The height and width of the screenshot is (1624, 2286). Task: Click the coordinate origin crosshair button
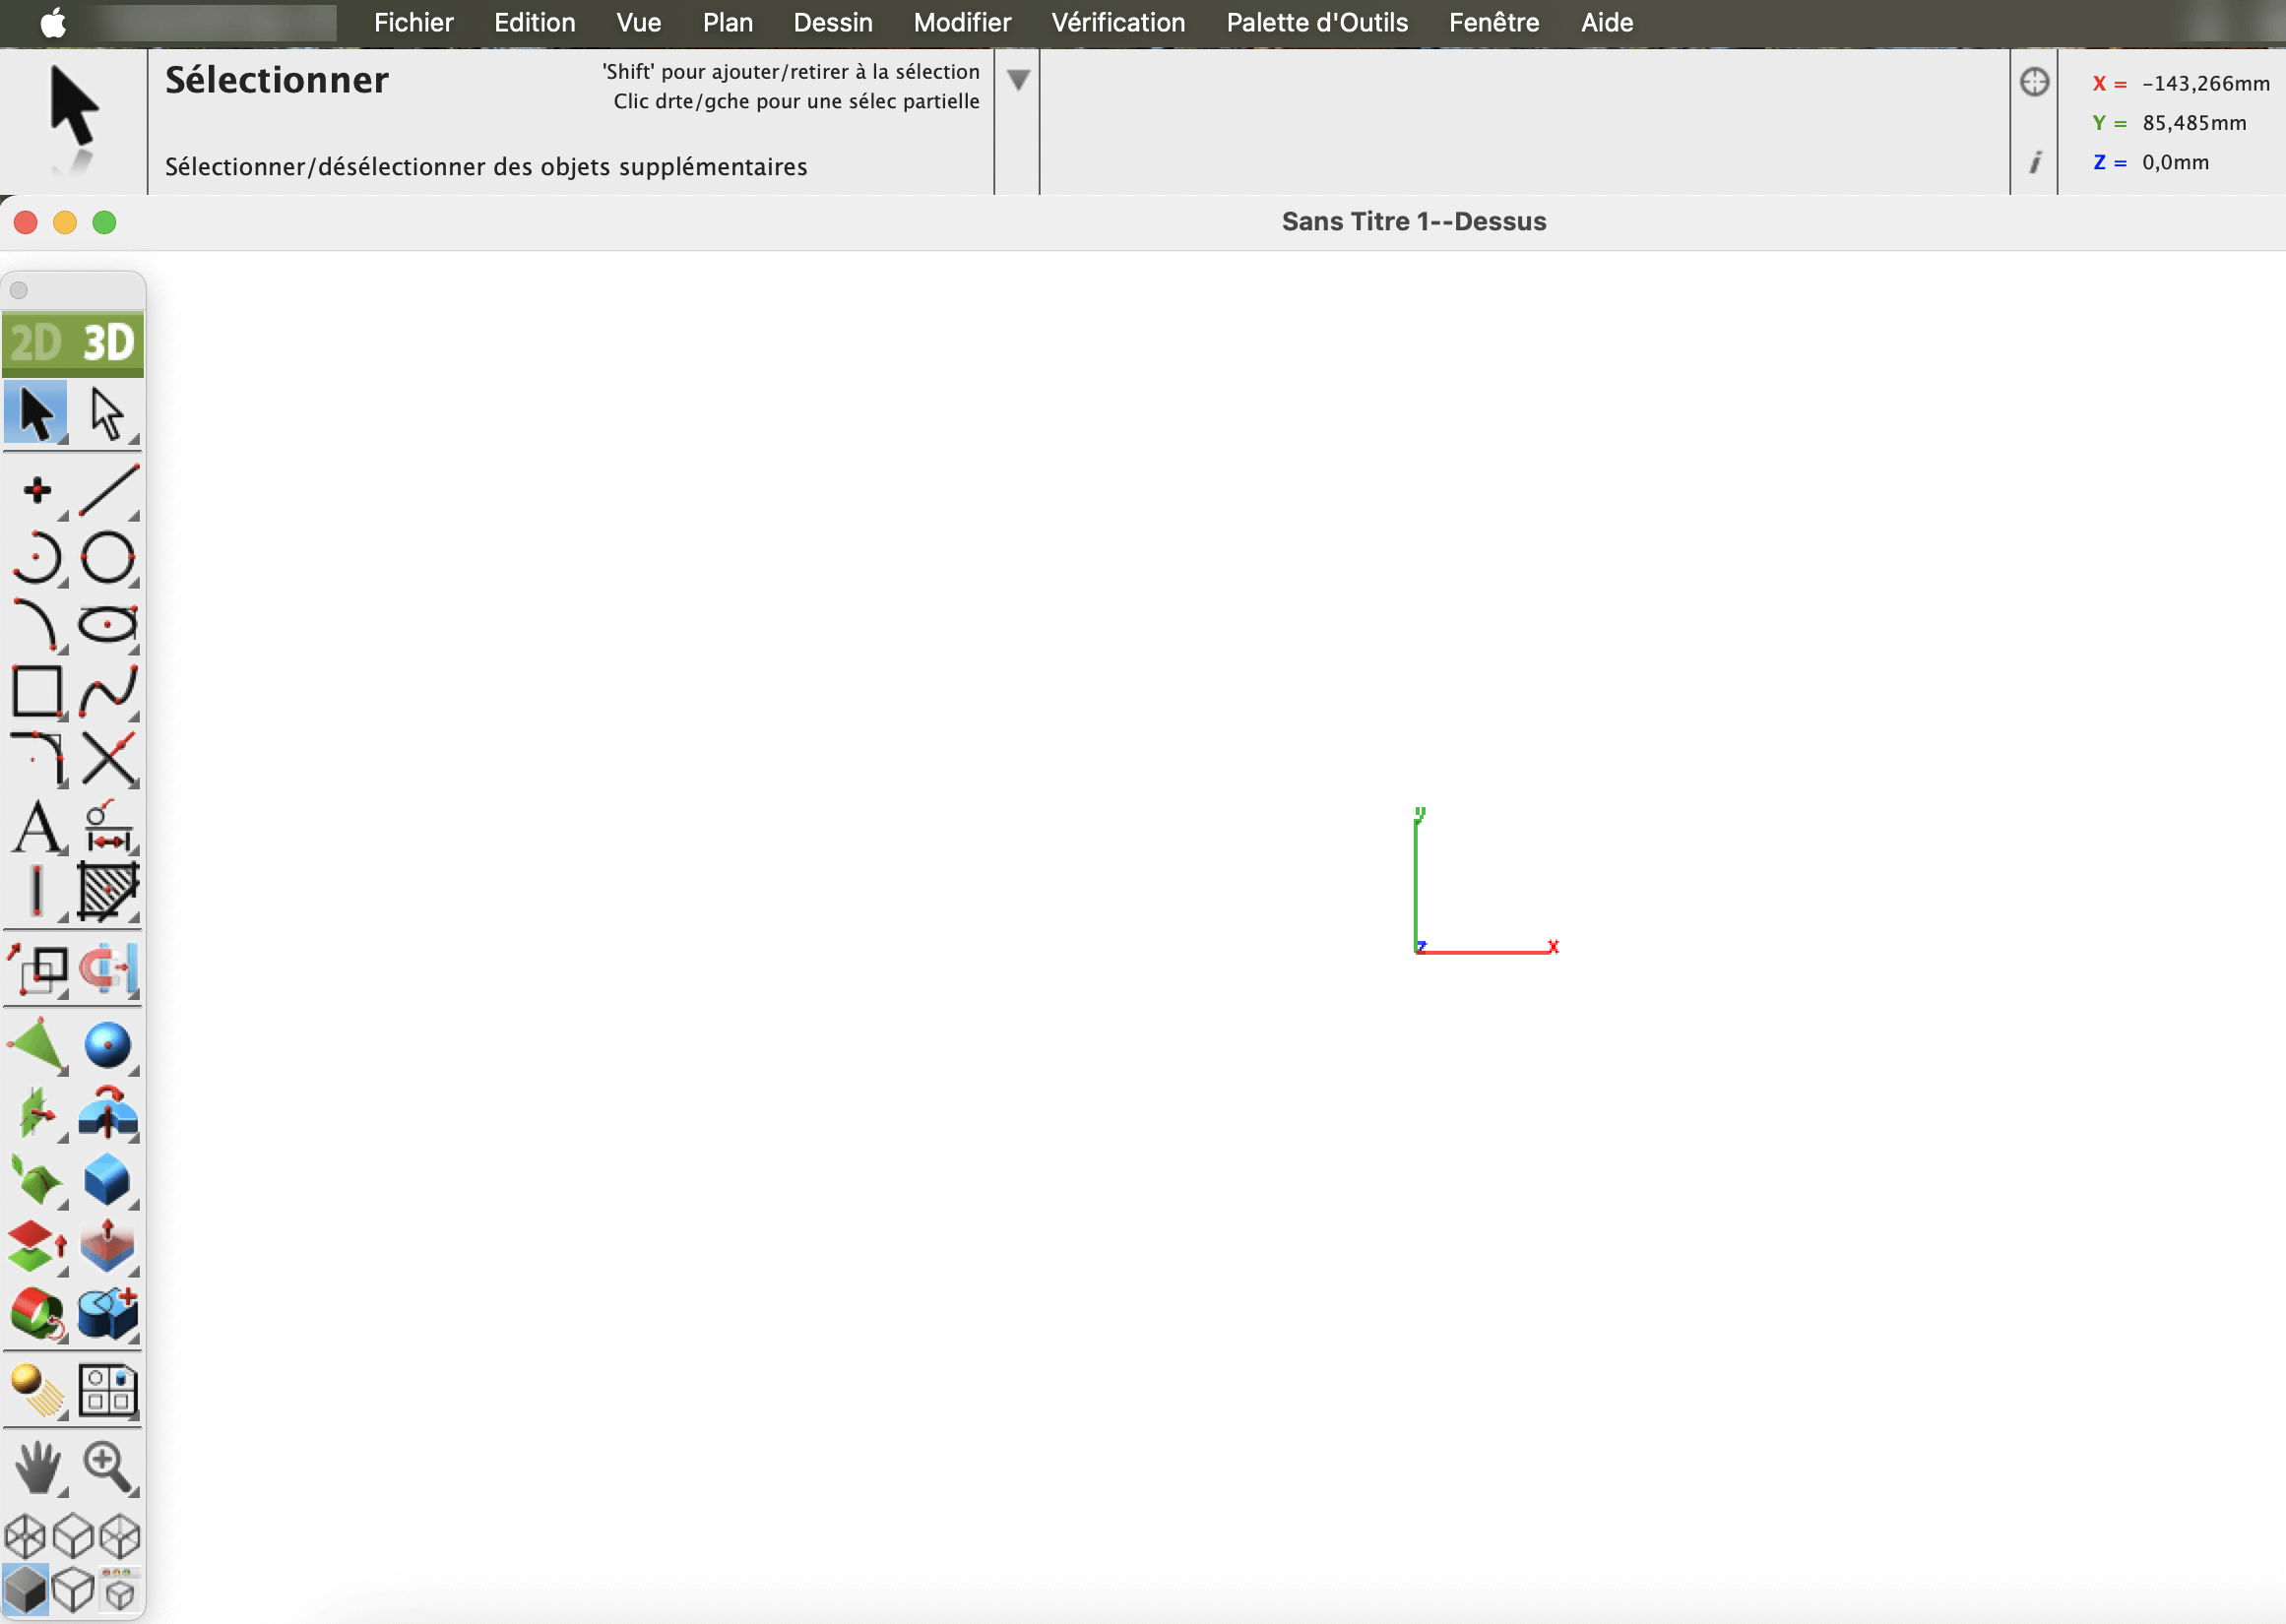(x=2034, y=82)
